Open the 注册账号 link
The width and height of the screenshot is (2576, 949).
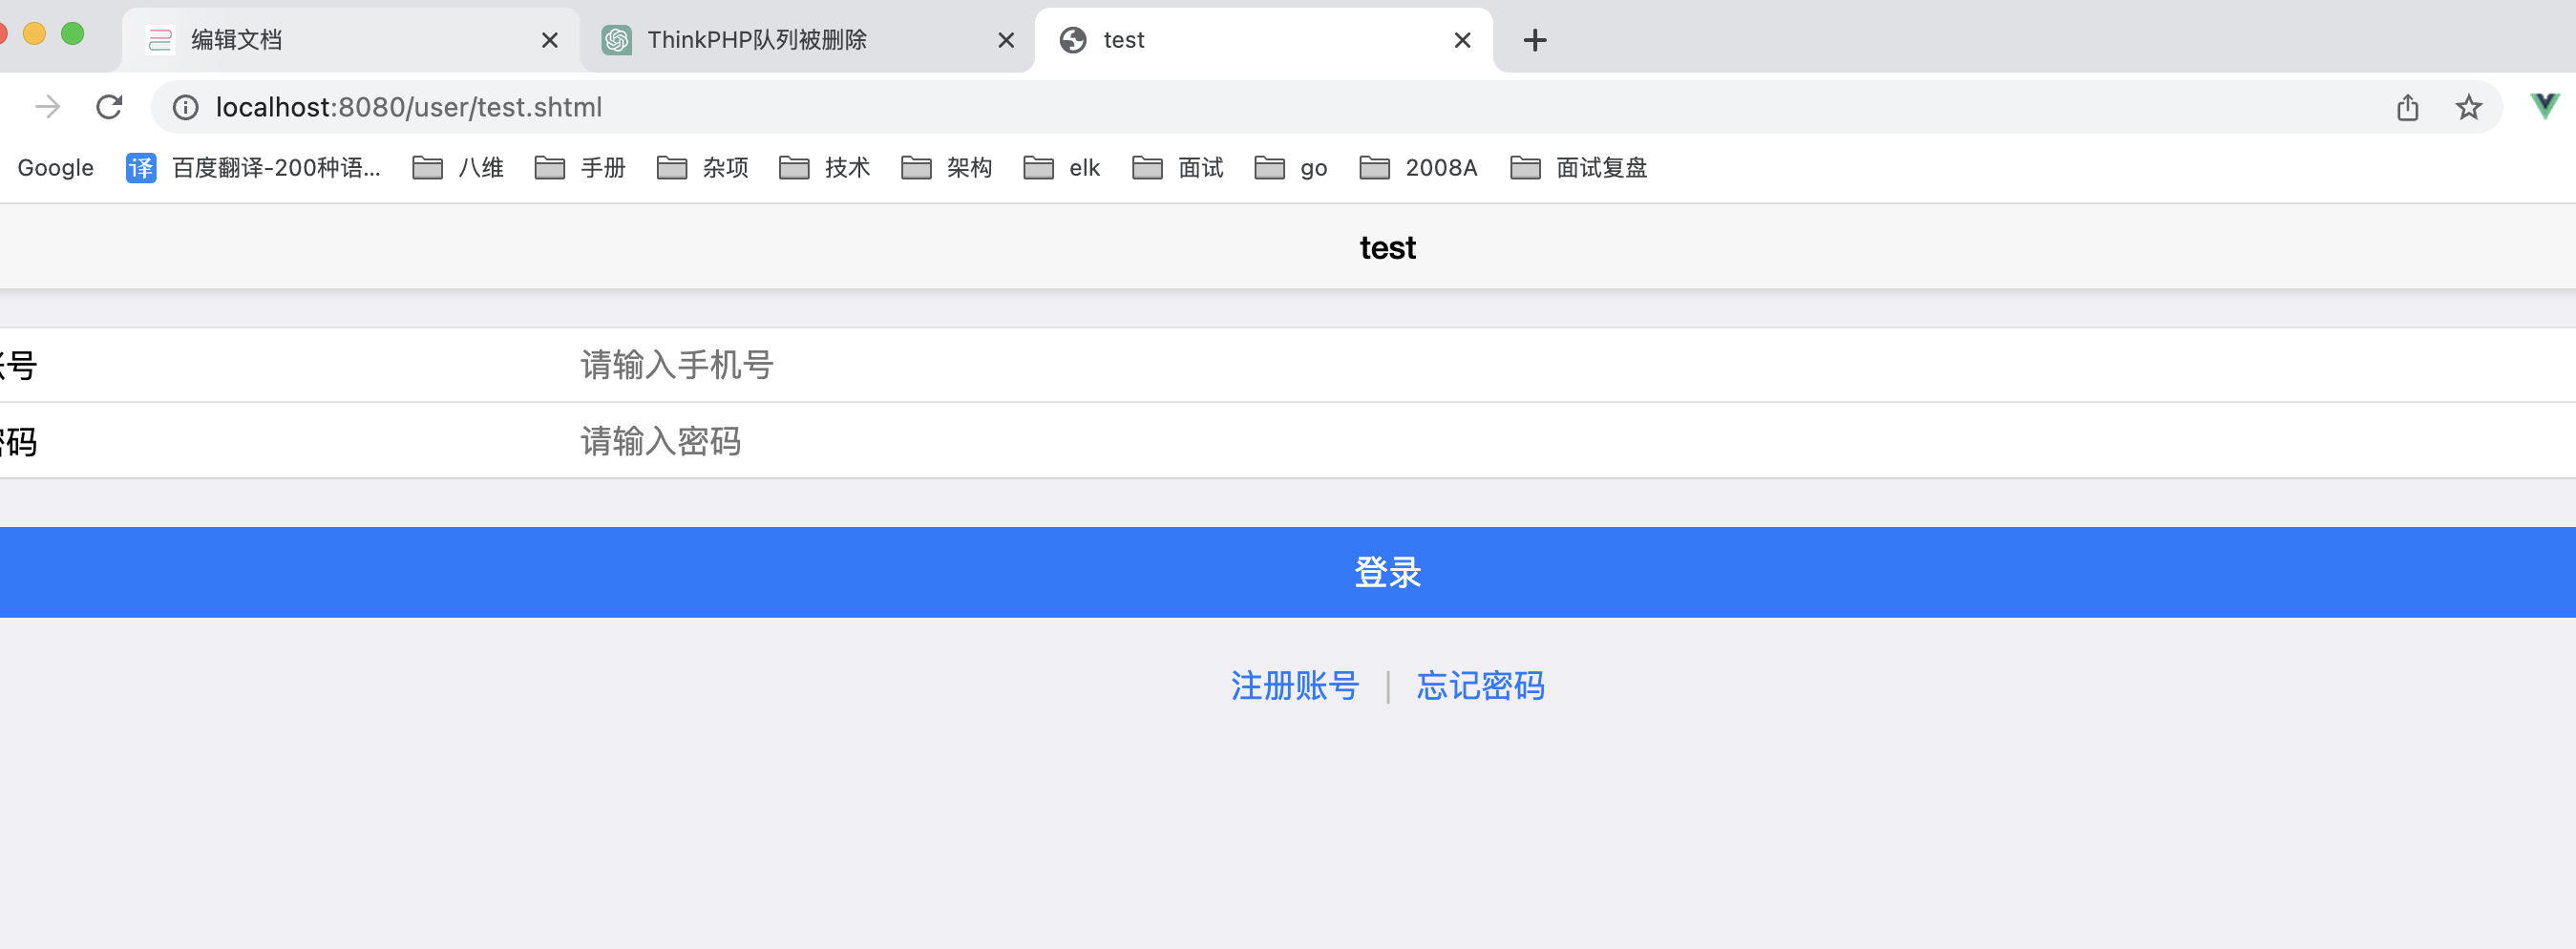(1294, 686)
